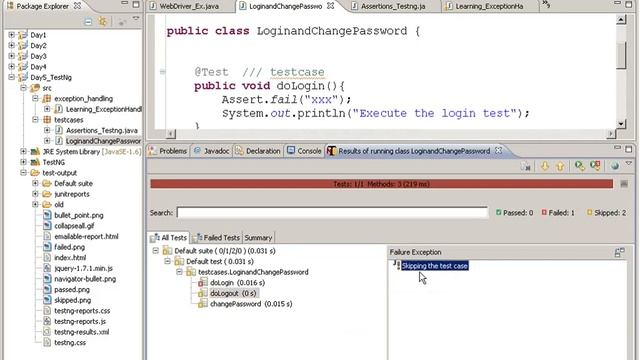The height and width of the screenshot is (360, 640).
Task: Rerun only failed TestNG tests
Action: click(595, 166)
